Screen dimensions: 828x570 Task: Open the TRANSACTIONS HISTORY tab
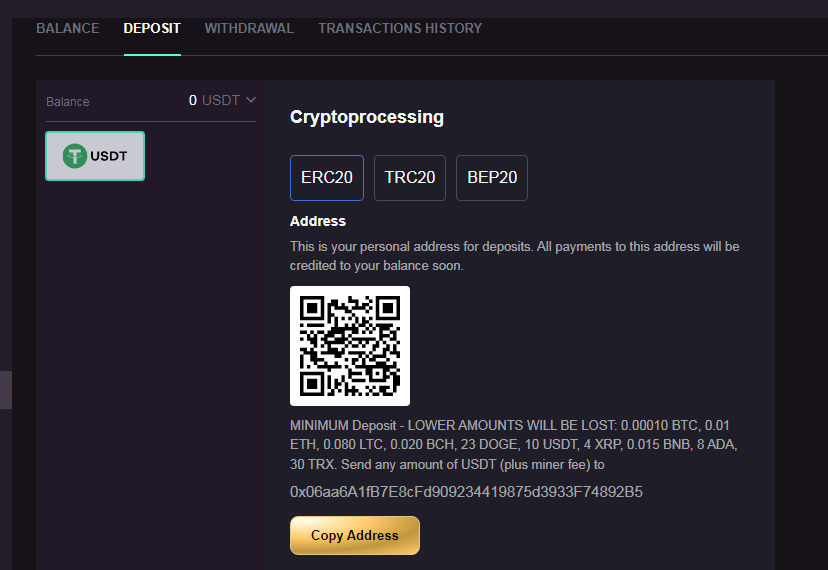click(400, 28)
